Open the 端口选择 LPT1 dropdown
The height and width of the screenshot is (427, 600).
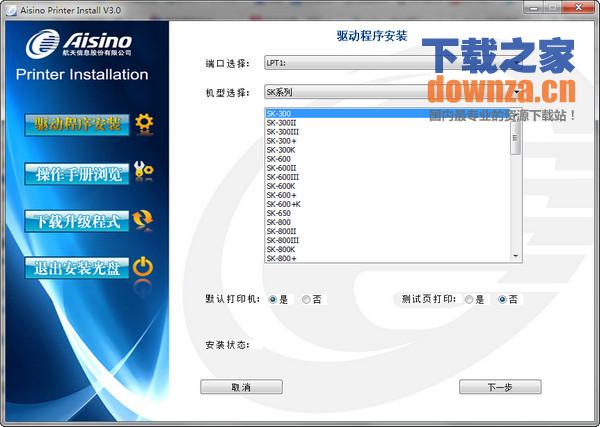point(393,63)
